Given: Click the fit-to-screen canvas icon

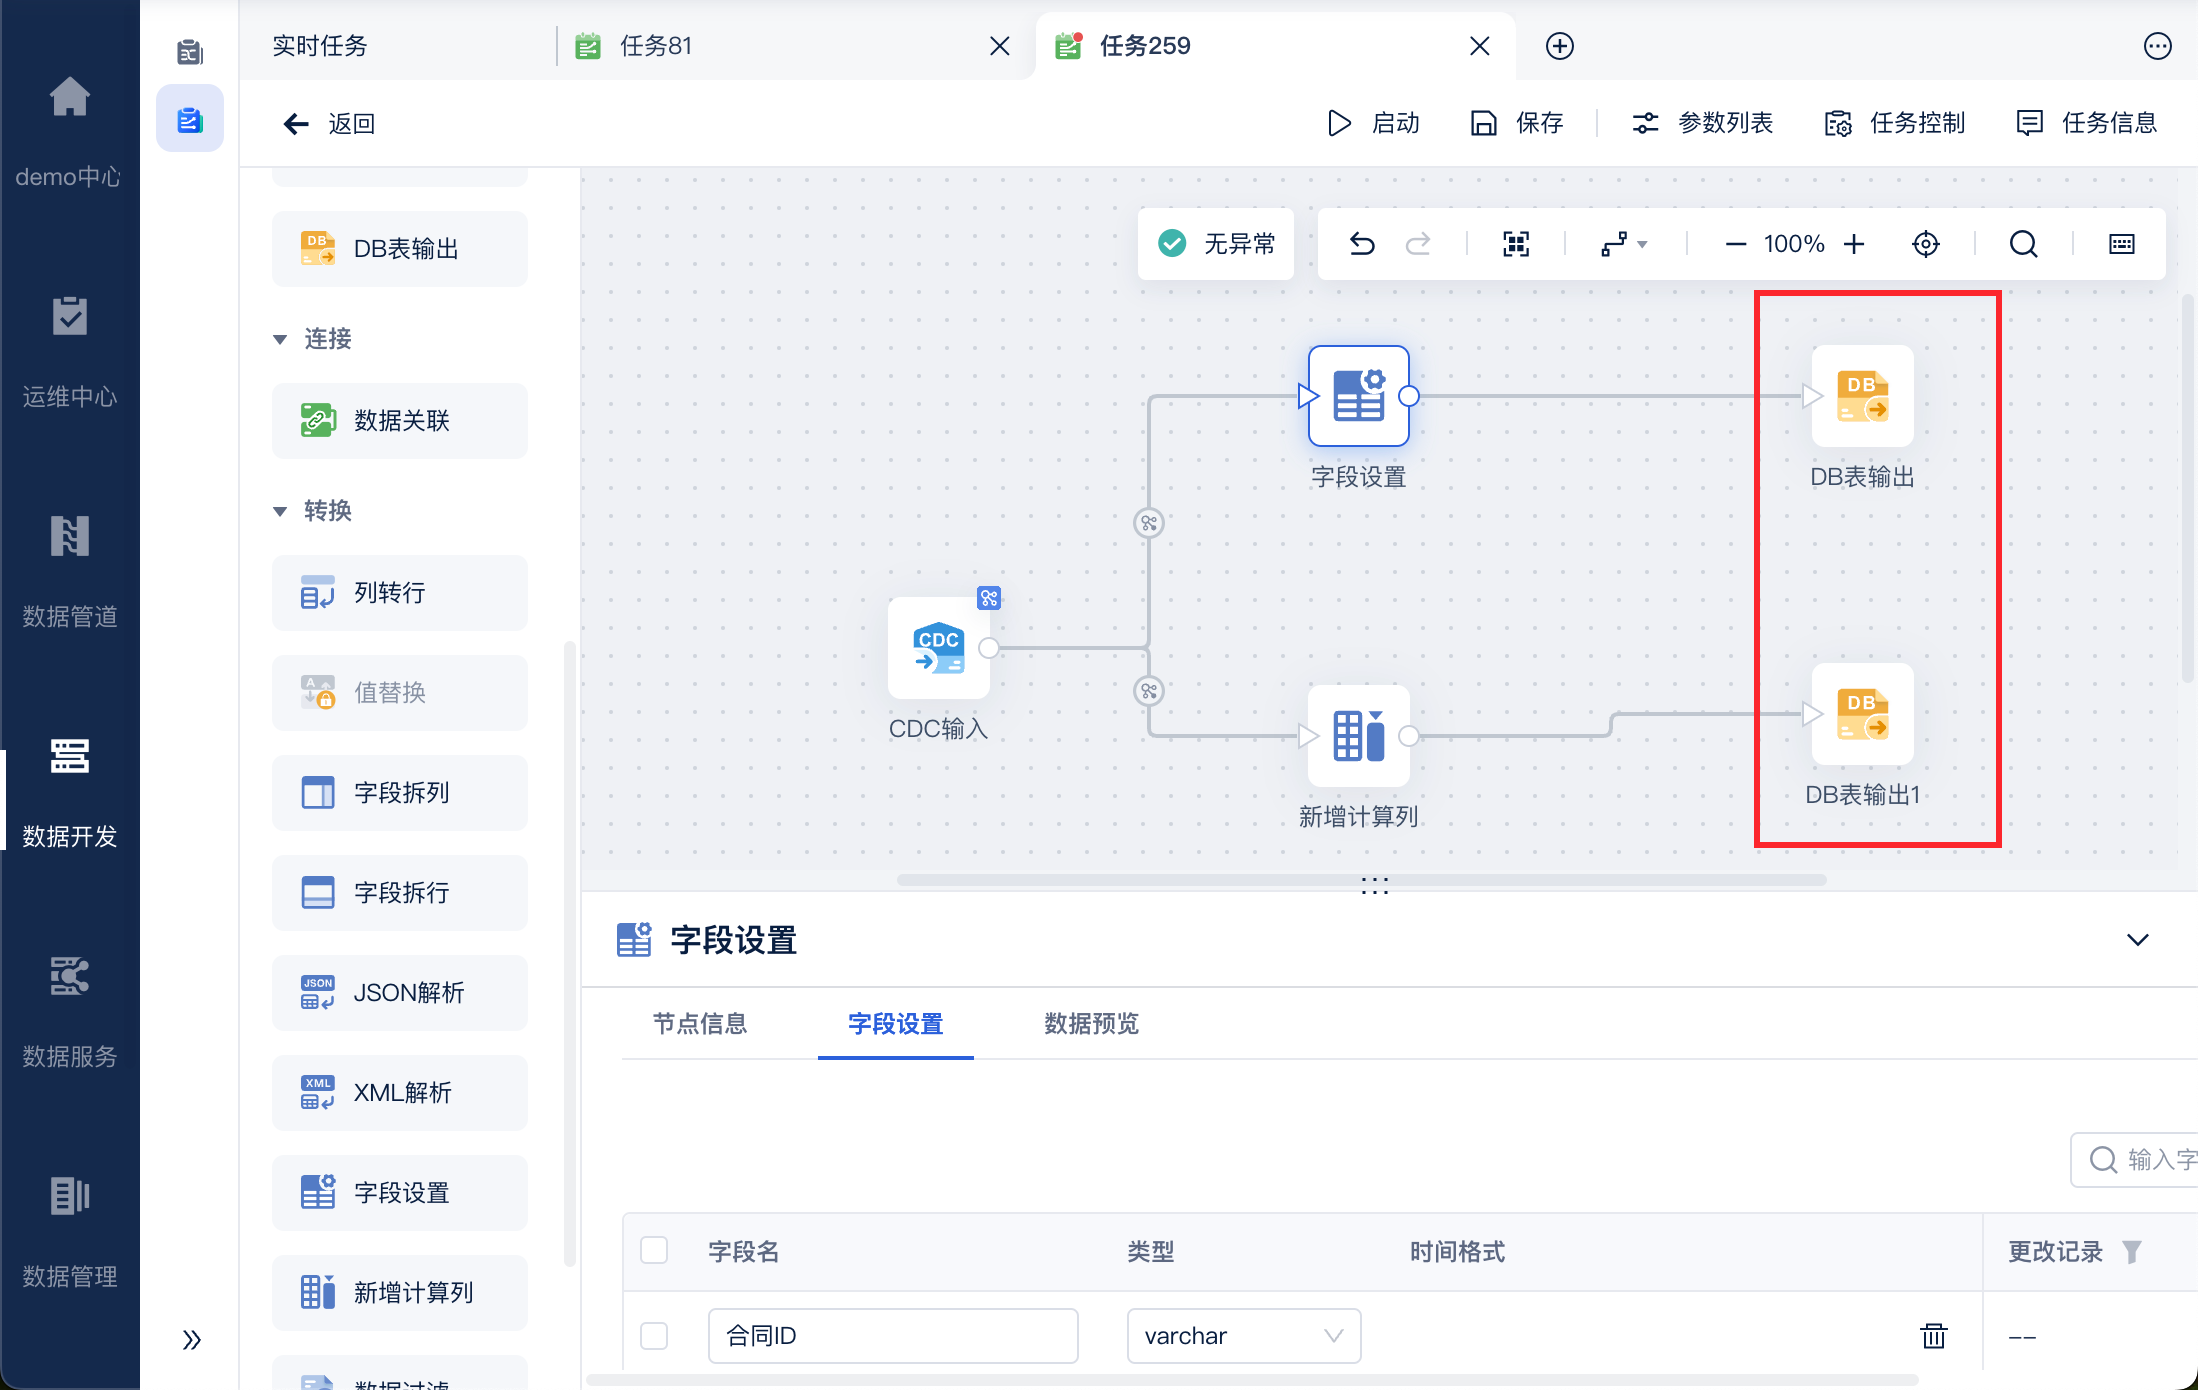Looking at the screenshot, I should click(x=1516, y=244).
